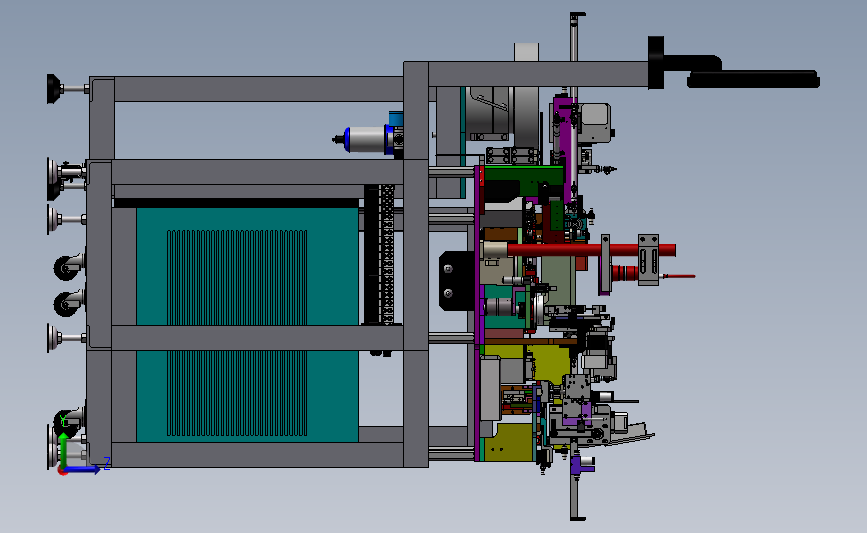Select the black handle grip bar
867x533 pixels.
tap(753, 80)
